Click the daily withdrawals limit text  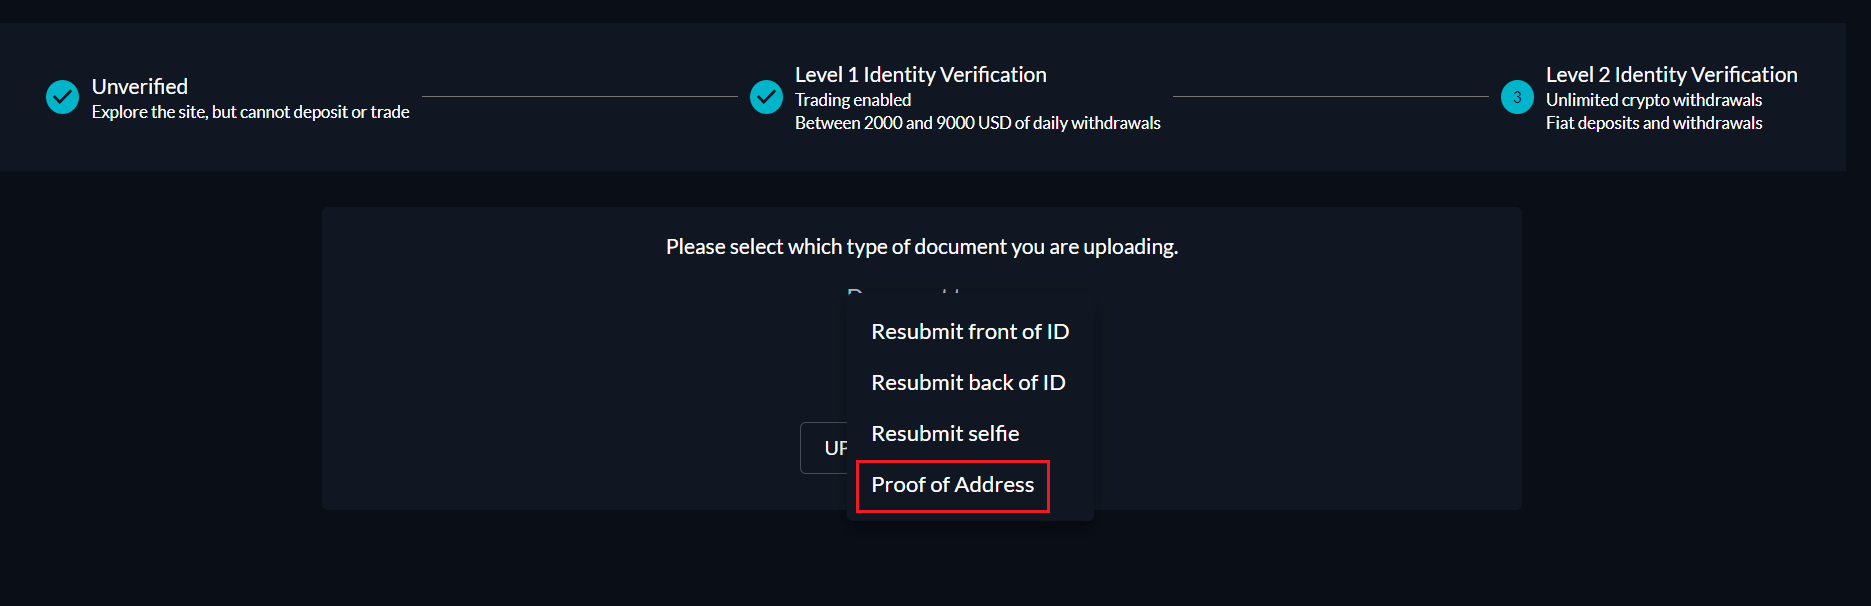tap(977, 123)
